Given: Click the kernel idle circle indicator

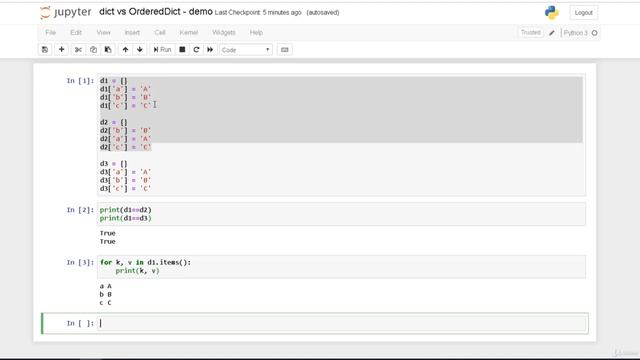Looking at the screenshot, I should tap(594, 33).
